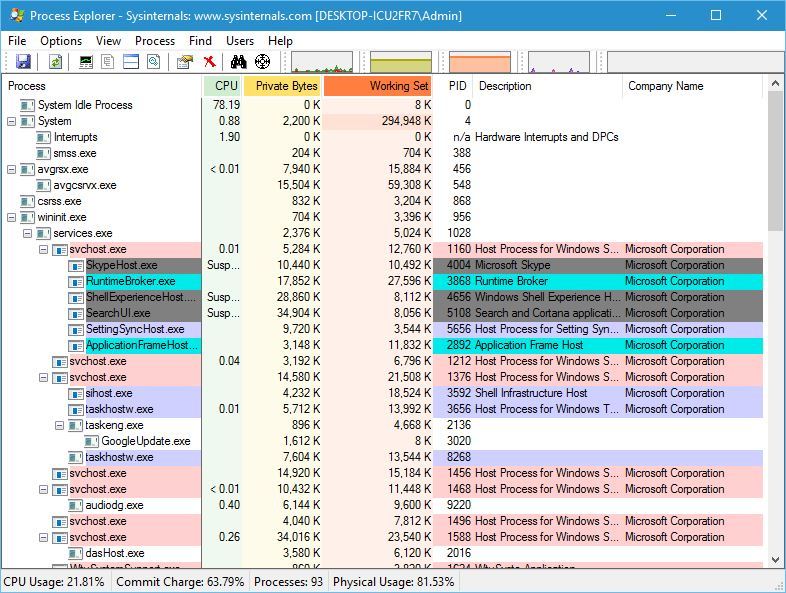Click the Processes: 93 status entry
Screen dimensions: 786x593
pos(288,582)
